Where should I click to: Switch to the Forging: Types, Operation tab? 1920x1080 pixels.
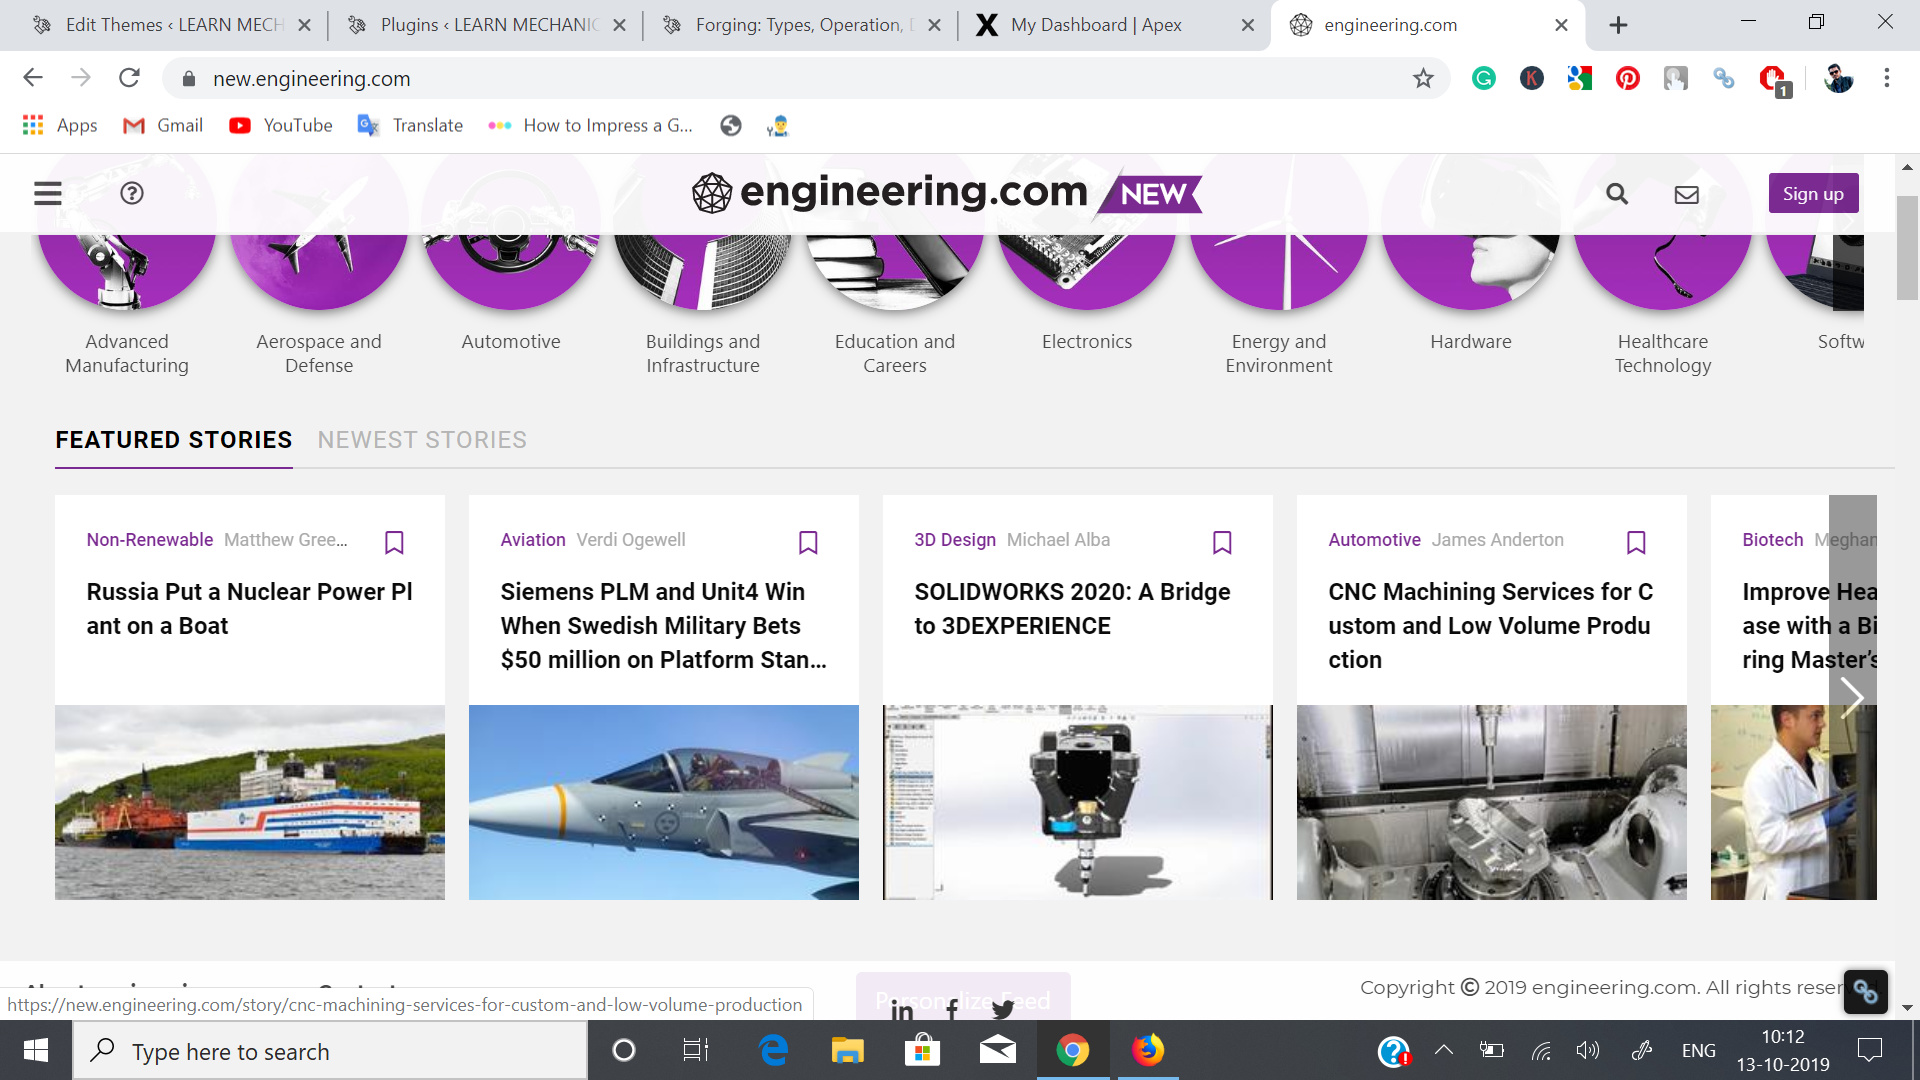(x=801, y=25)
